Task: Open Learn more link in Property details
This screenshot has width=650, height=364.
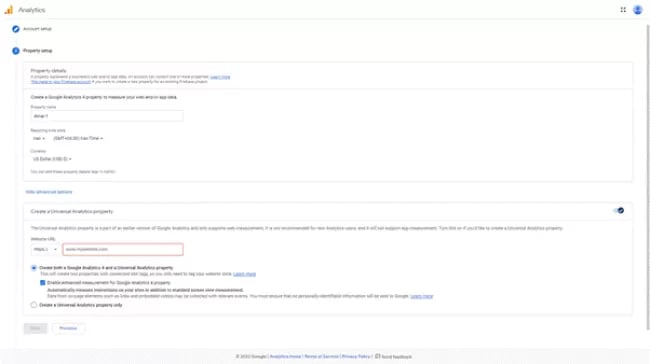Action: tap(220, 77)
